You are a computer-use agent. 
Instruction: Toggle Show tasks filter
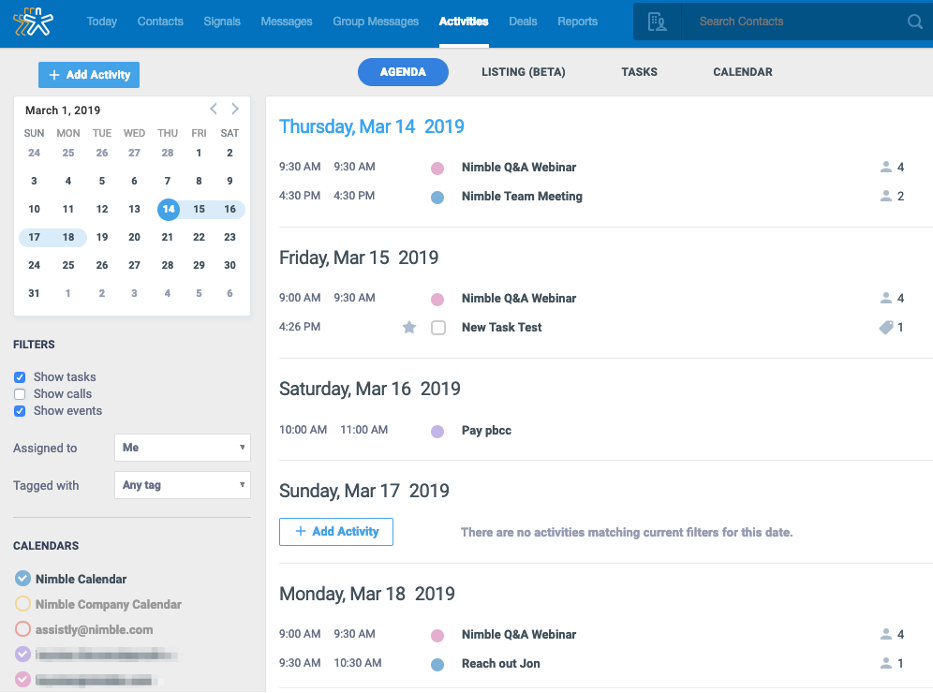coord(20,377)
